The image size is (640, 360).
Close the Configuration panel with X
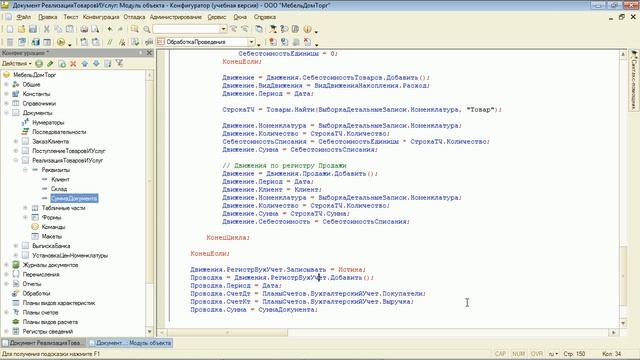[x=149, y=53]
